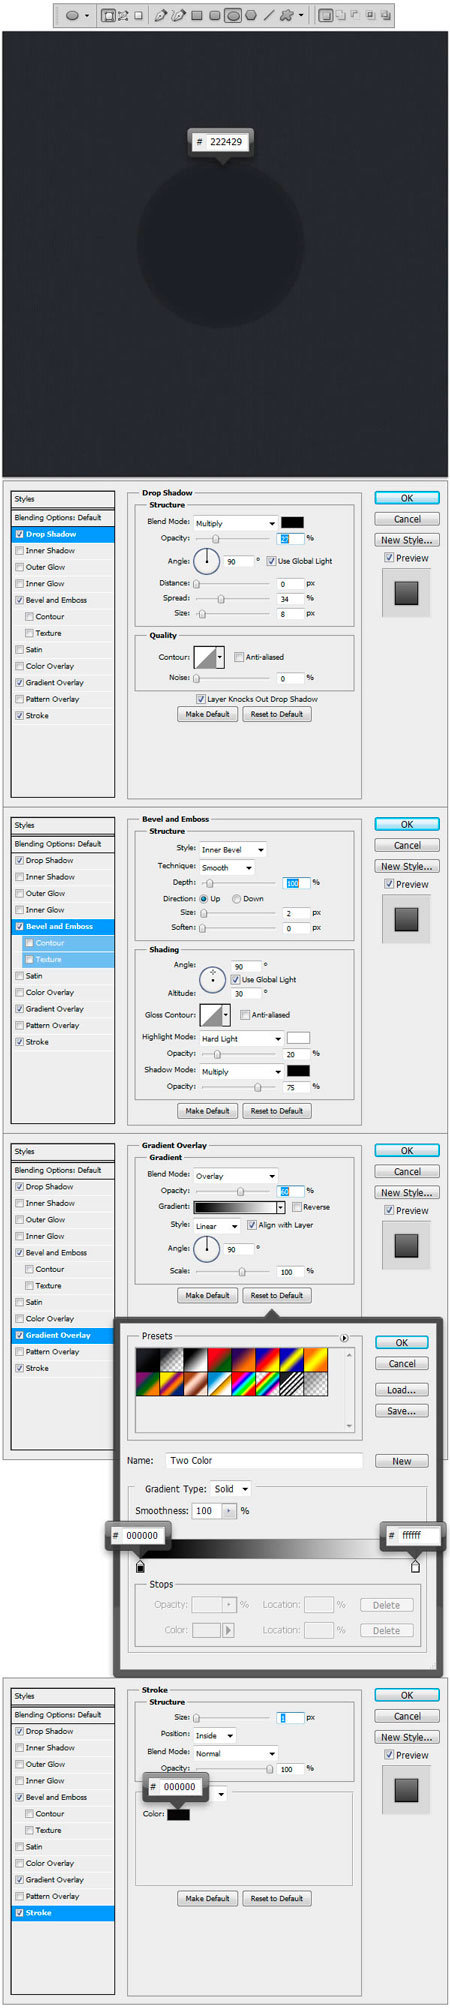The image size is (450, 2011).
Task: Open the Ellipse tool preset picker
Action: click(86, 16)
